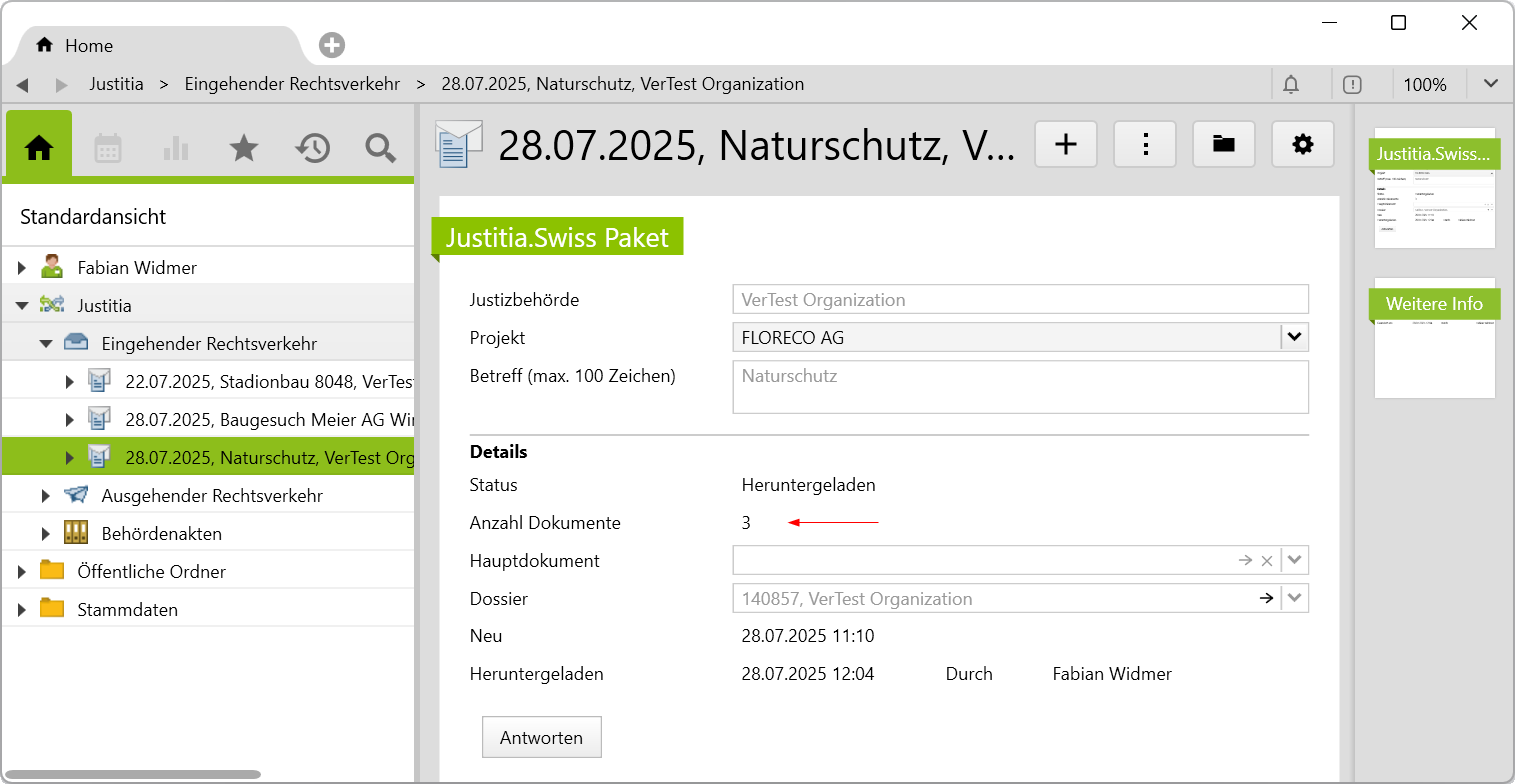Collapse the Justitia tree node
Viewport: 1515px width, 784px height.
coord(22,305)
